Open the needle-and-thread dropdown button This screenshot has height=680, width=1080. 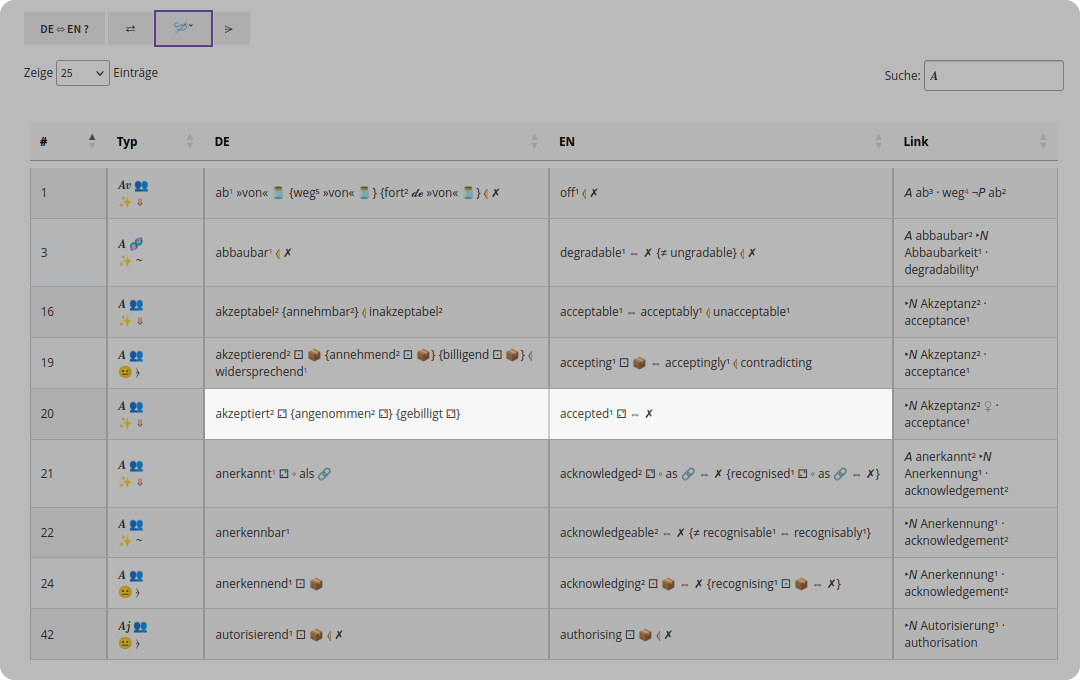click(183, 28)
